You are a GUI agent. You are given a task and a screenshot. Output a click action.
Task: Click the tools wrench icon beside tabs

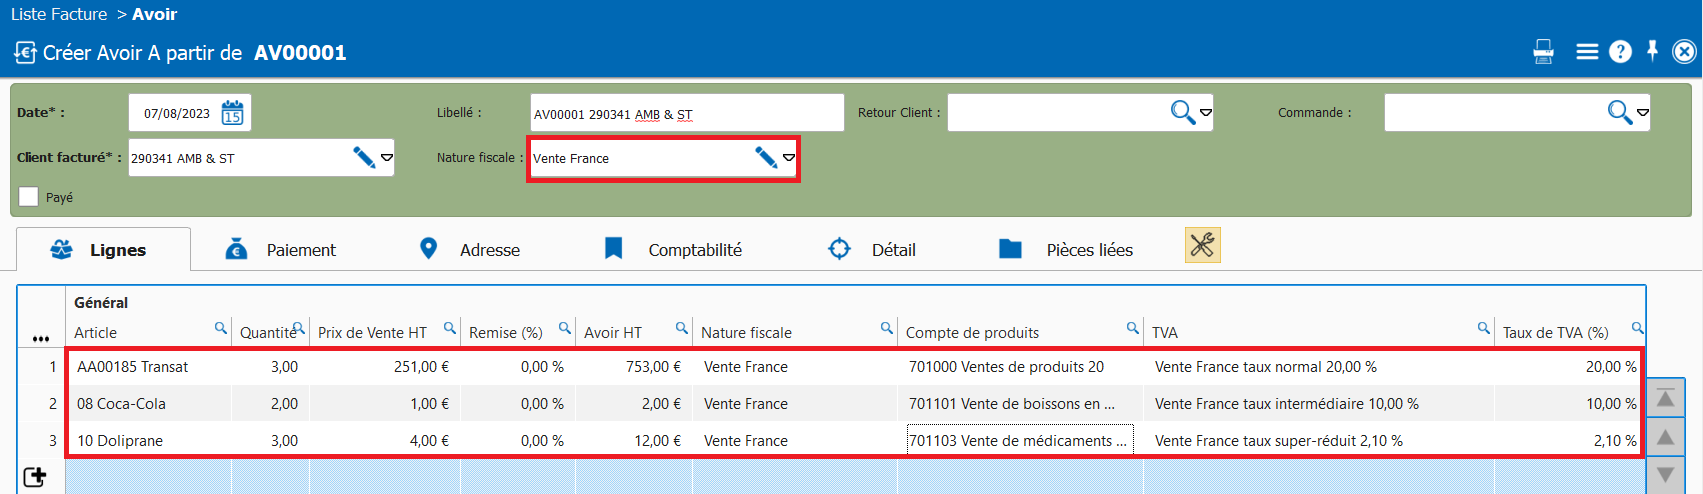click(x=1202, y=245)
